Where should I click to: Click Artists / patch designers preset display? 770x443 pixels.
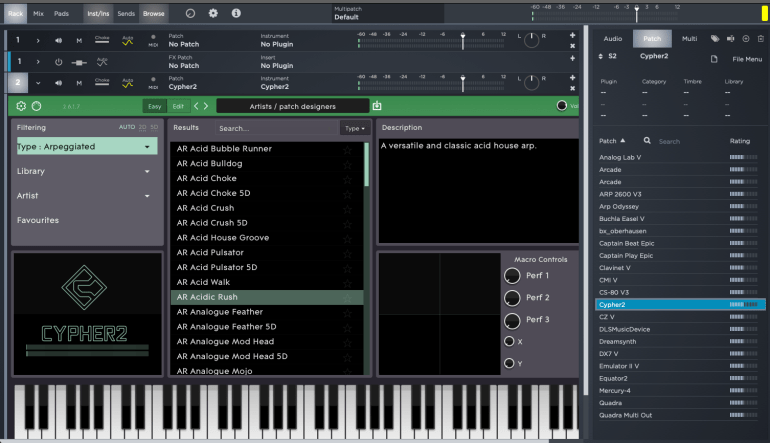tap(293, 106)
